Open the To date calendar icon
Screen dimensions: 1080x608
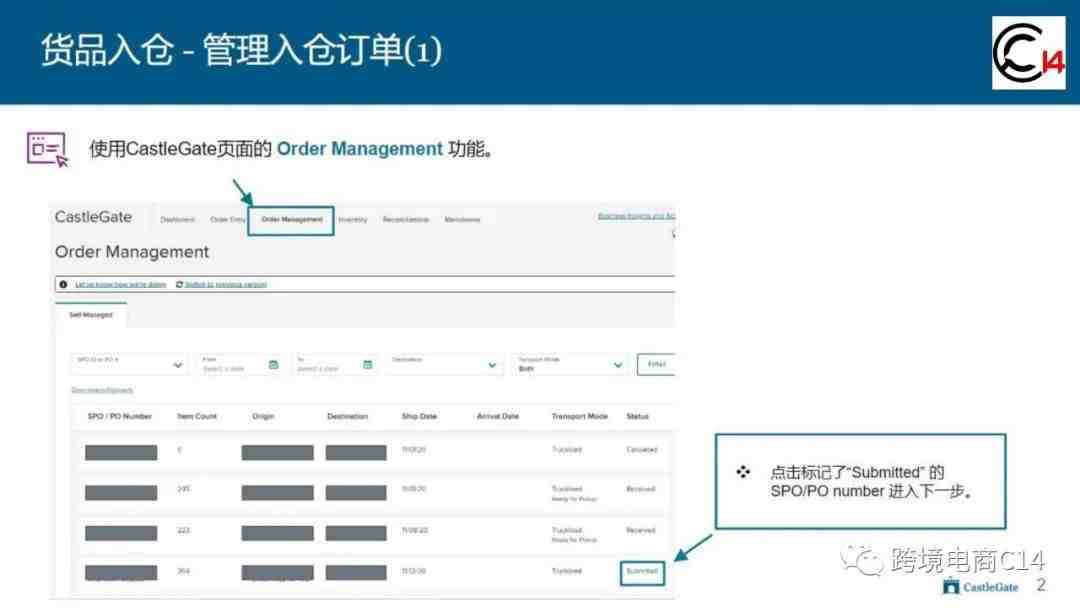(368, 364)
